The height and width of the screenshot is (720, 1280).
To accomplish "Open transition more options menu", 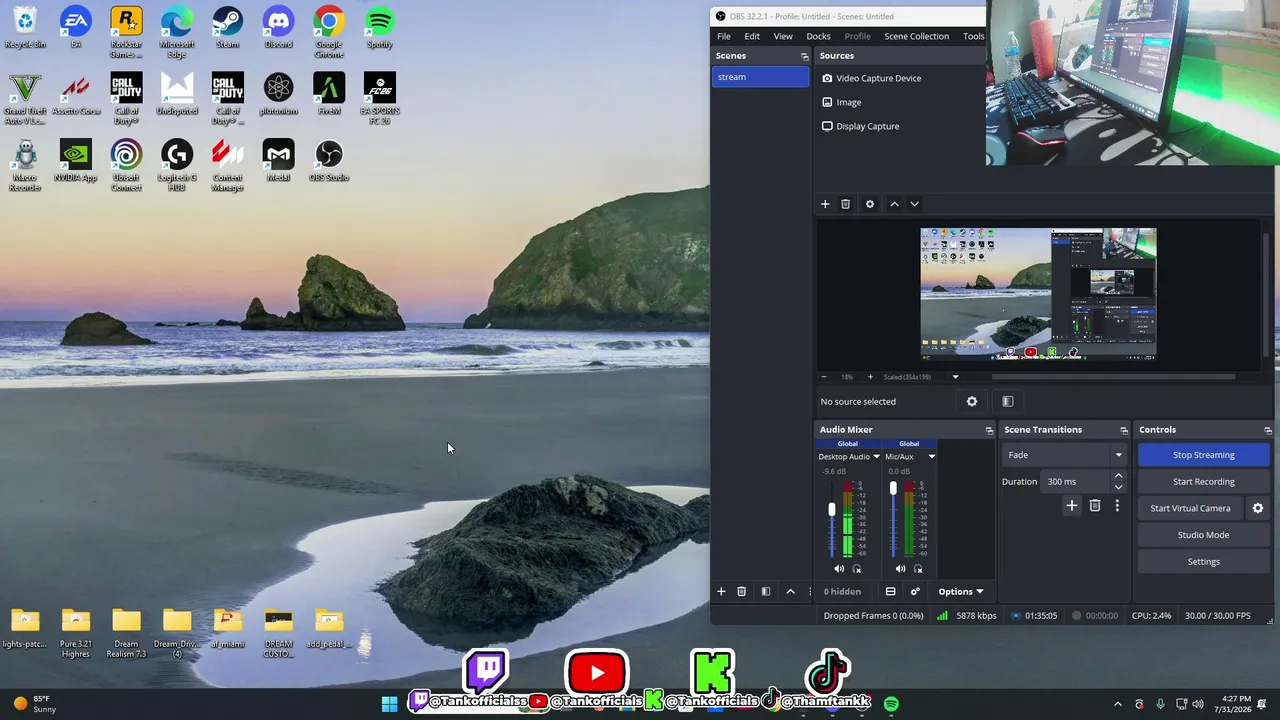I will point(1117,506).
